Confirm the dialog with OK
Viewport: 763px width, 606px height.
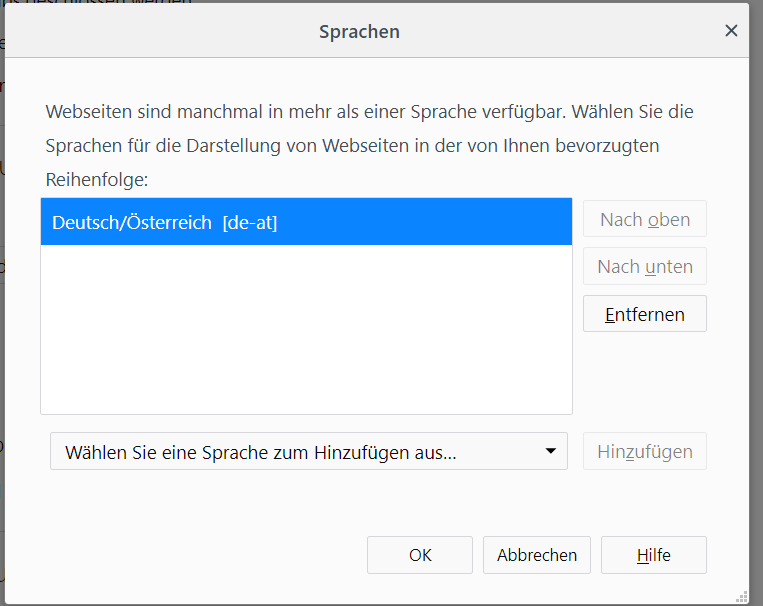tap(420, 555)
